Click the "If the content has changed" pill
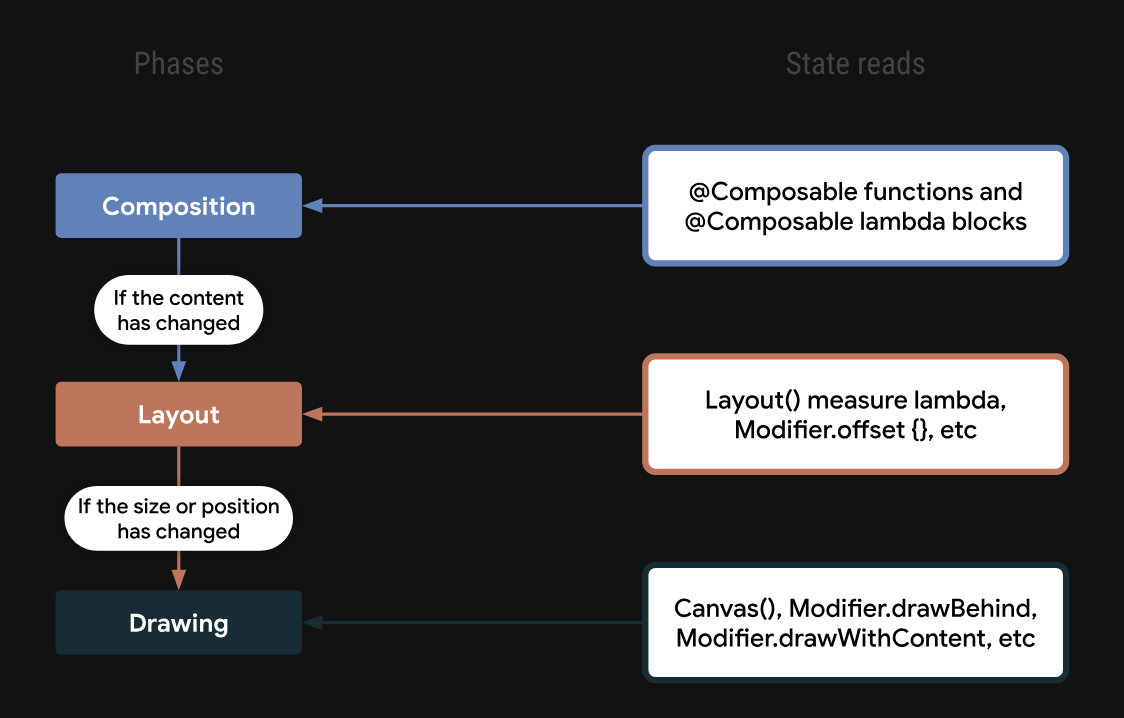 pyautogui.click(x=178, y=310)
